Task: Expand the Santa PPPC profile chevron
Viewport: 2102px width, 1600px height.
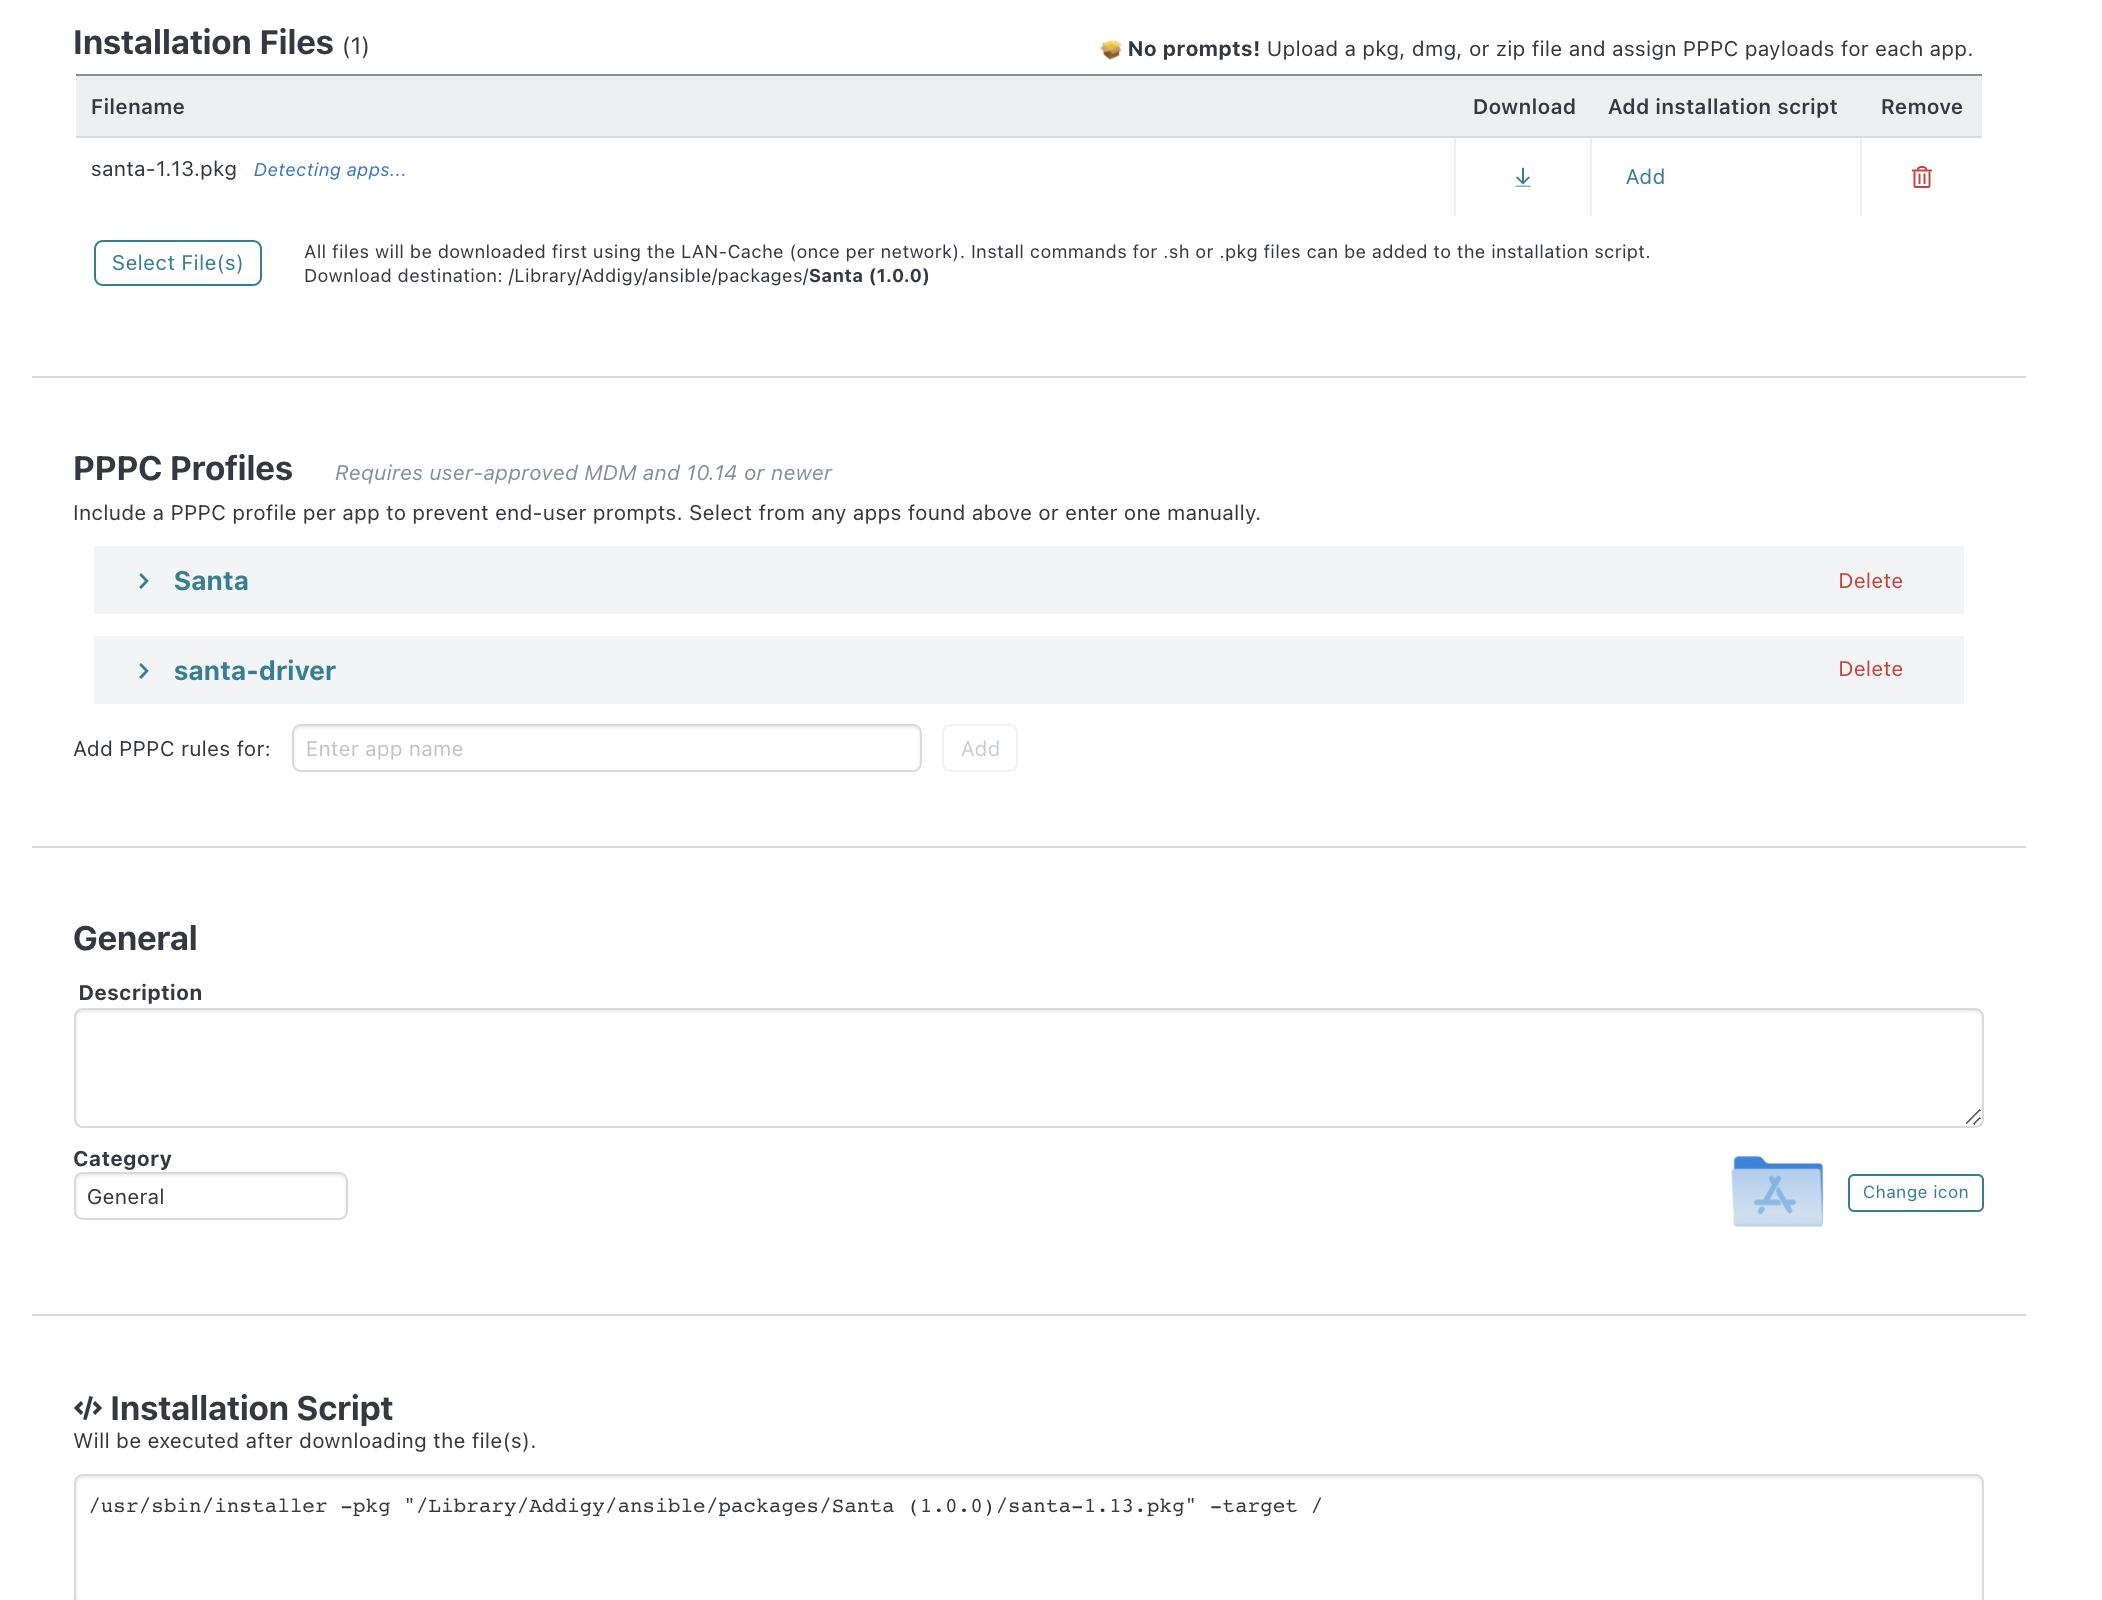Action: [144, 581]
